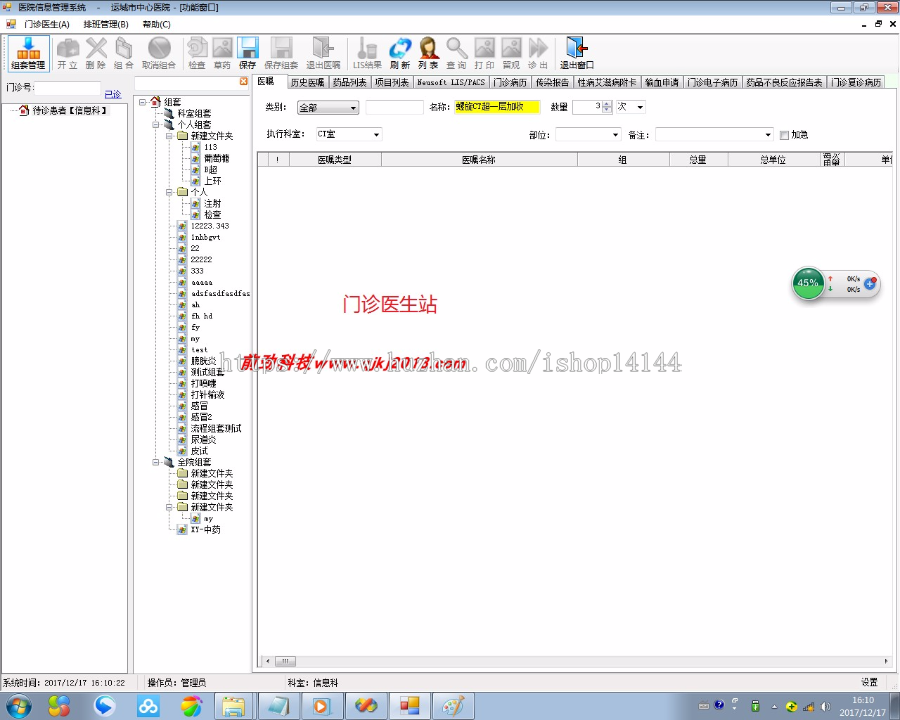Select the 组套管理 (group management) tool
The width and height of the screenshot is (900, 720).
(28, 52)
